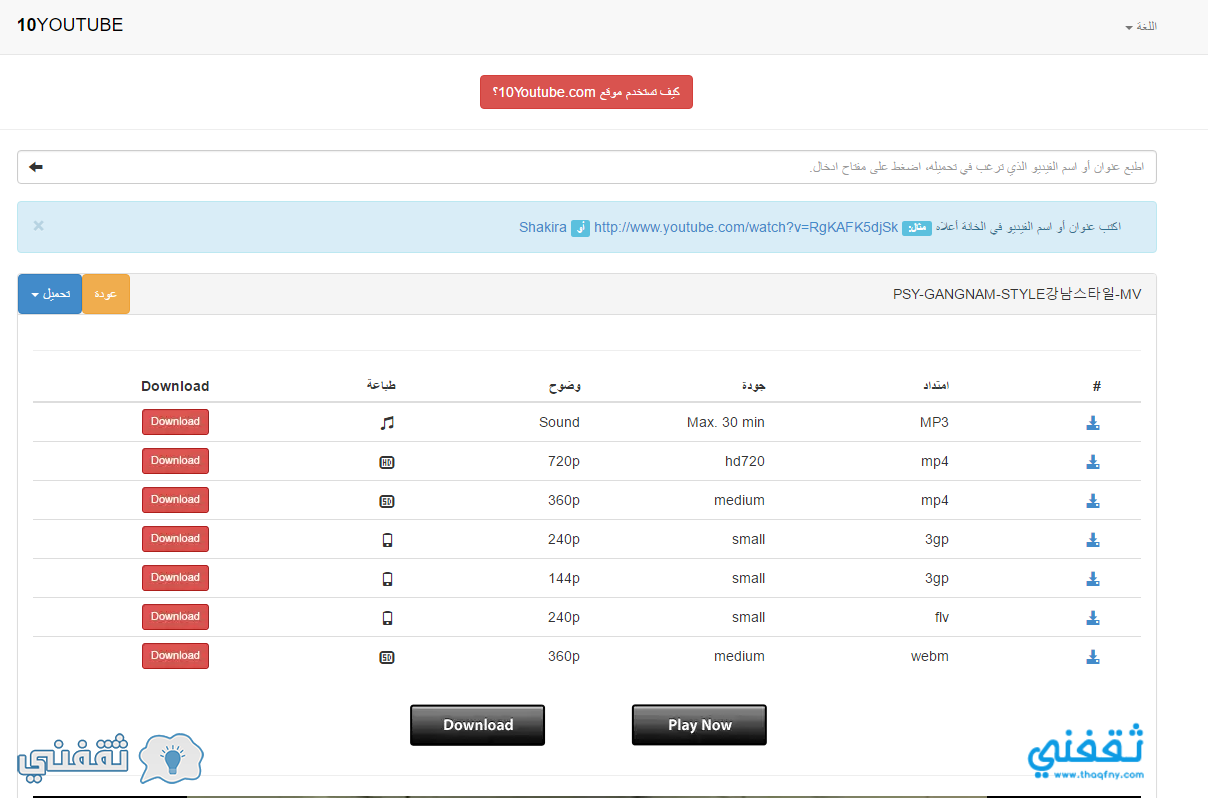Click the MP3 format cell
The width and height of the screenshot is (1208, 798).
934,422
